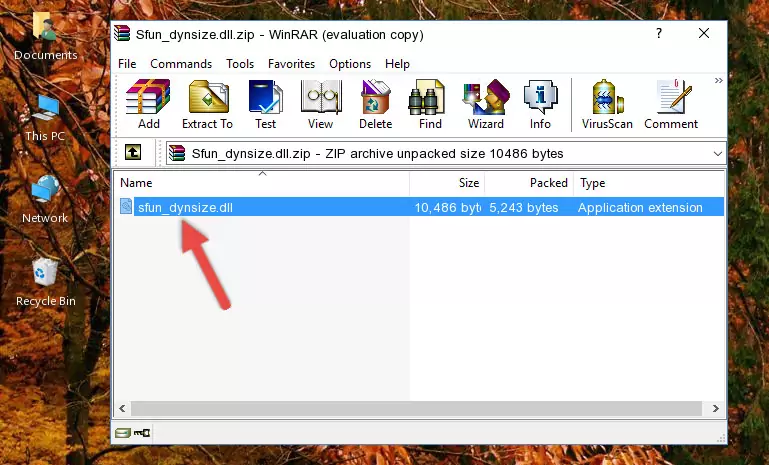Click the drive icon in status bar
The height and width of the screenshot is (465, 769).
pyautogui.click(x=123, y=433)
